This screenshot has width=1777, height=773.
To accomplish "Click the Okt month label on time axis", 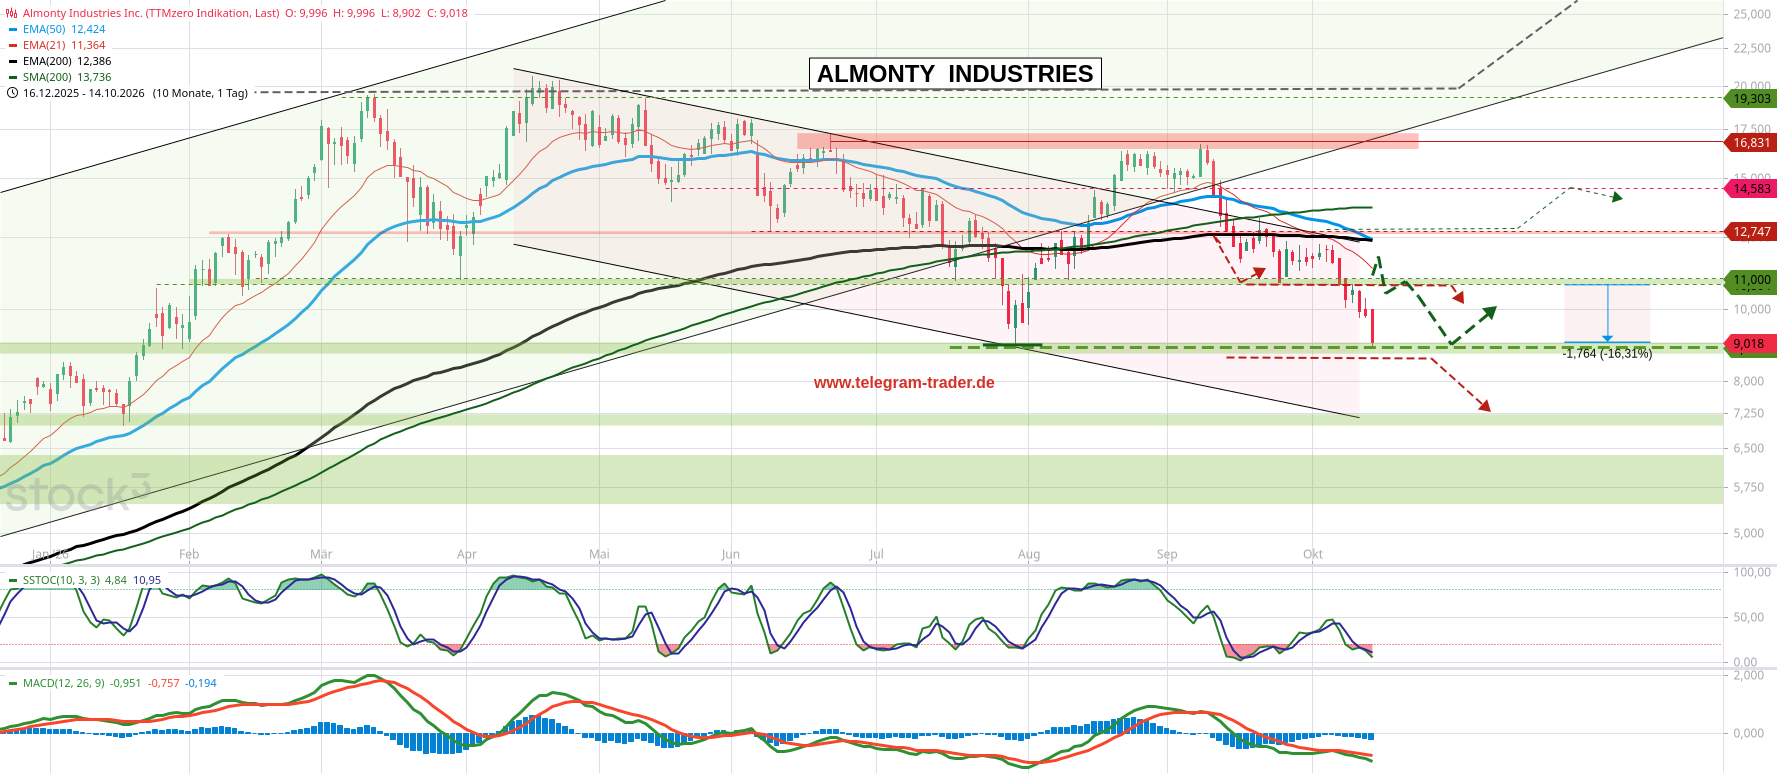I will point(1313,554).
